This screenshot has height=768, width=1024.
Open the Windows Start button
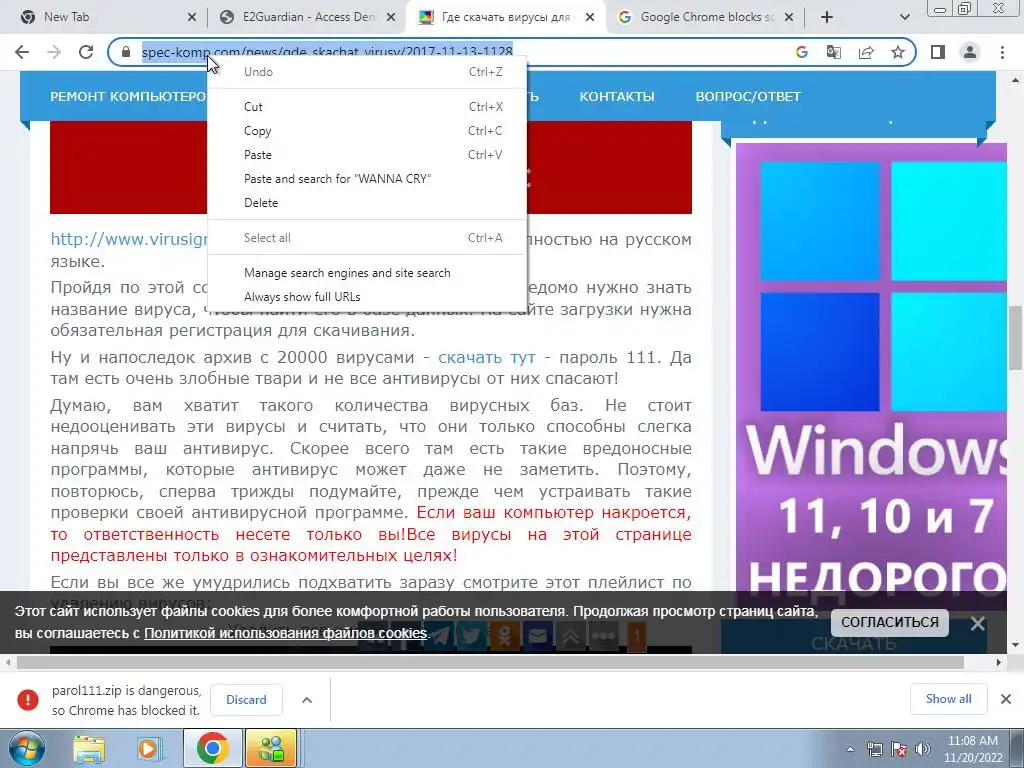(x=27, y=748)
